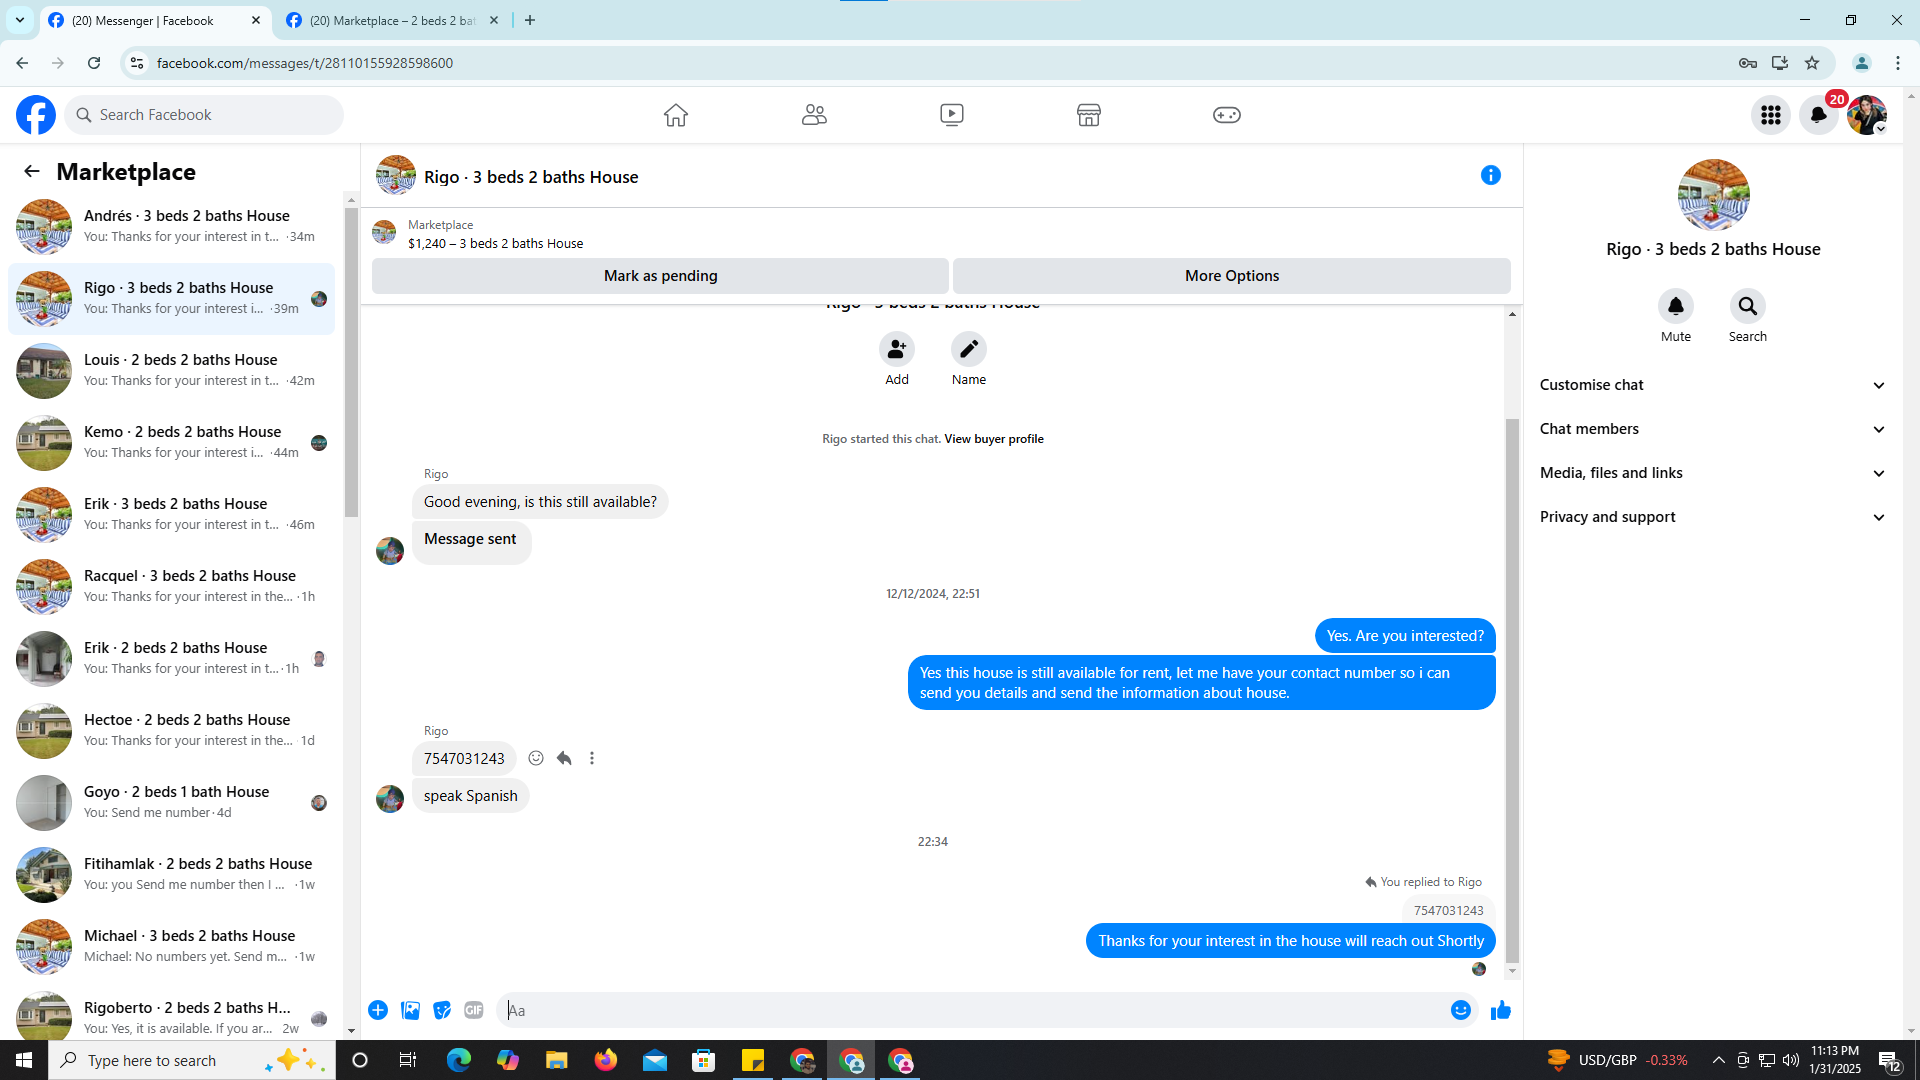Image resolution: width=1920 pixels, height=1080 pixels.
Task: Expand Customise chat section
Action: pos(1713,385)
